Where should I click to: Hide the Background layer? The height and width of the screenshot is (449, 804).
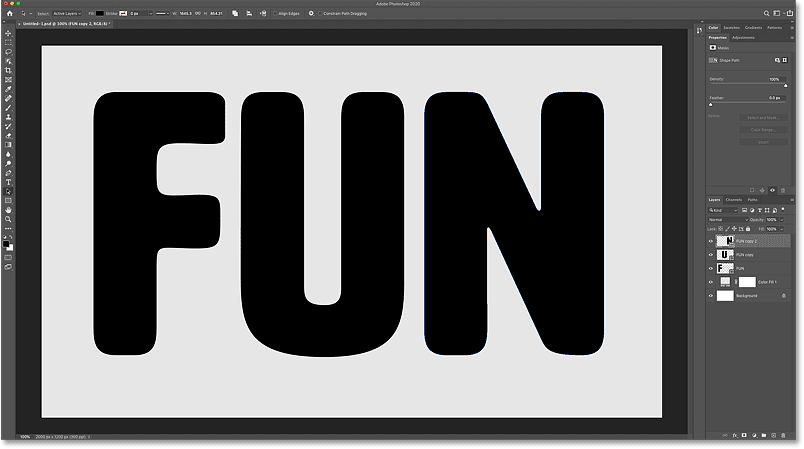pos(711,296)
